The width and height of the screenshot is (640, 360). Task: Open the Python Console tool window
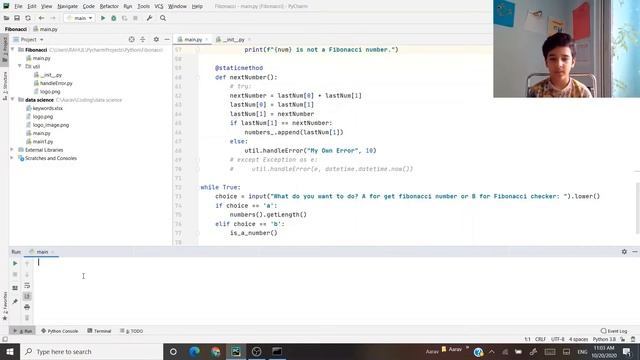coord(60,331)
